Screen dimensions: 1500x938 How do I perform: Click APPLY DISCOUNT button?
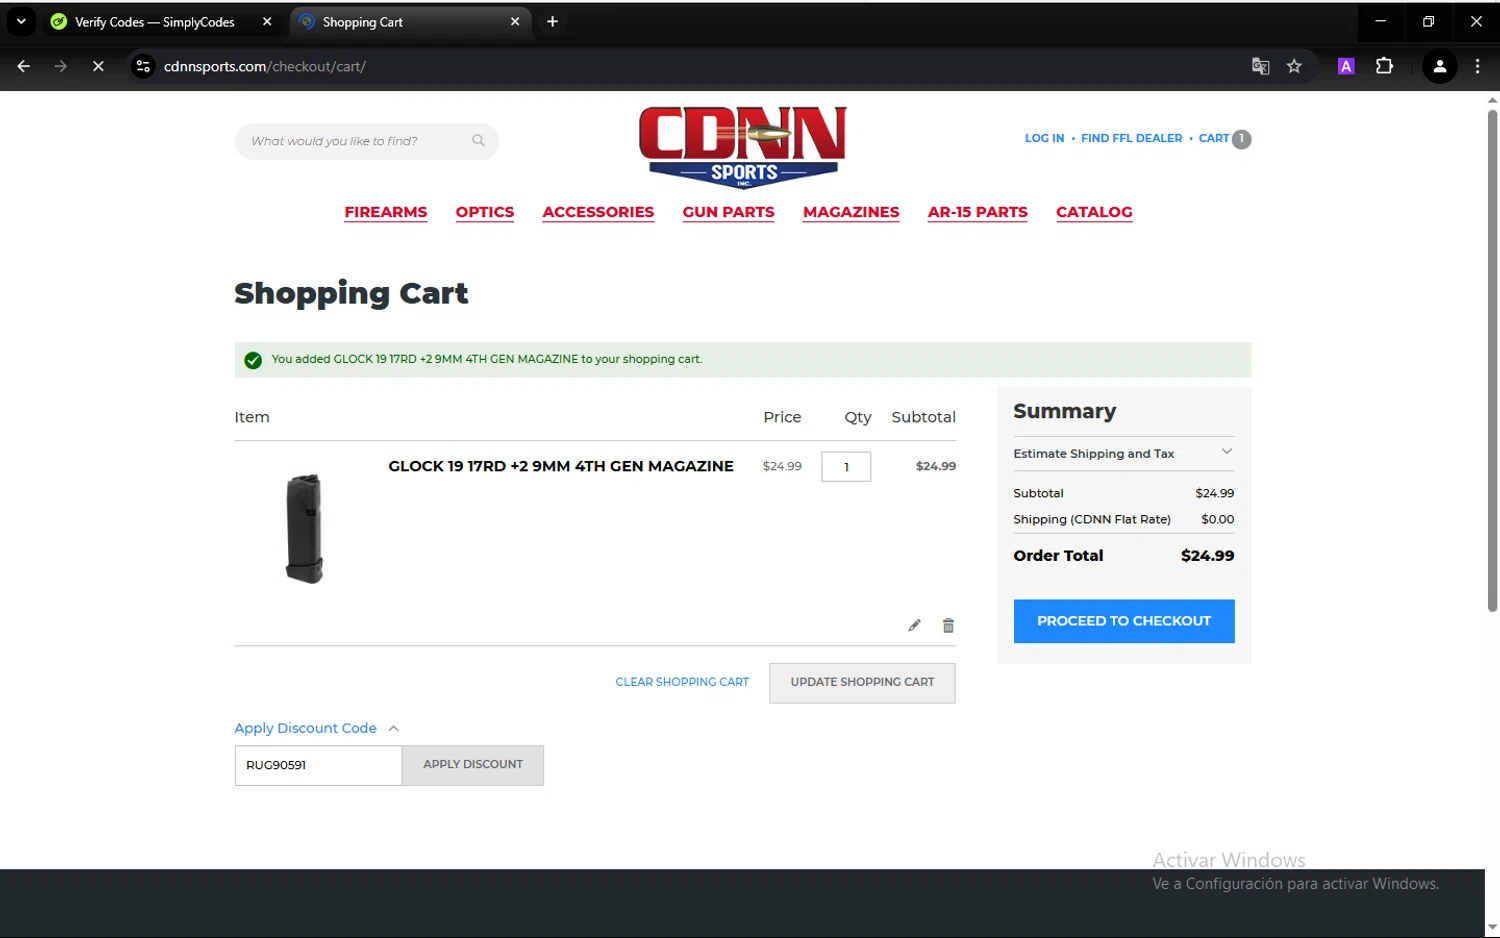(473, 765)
